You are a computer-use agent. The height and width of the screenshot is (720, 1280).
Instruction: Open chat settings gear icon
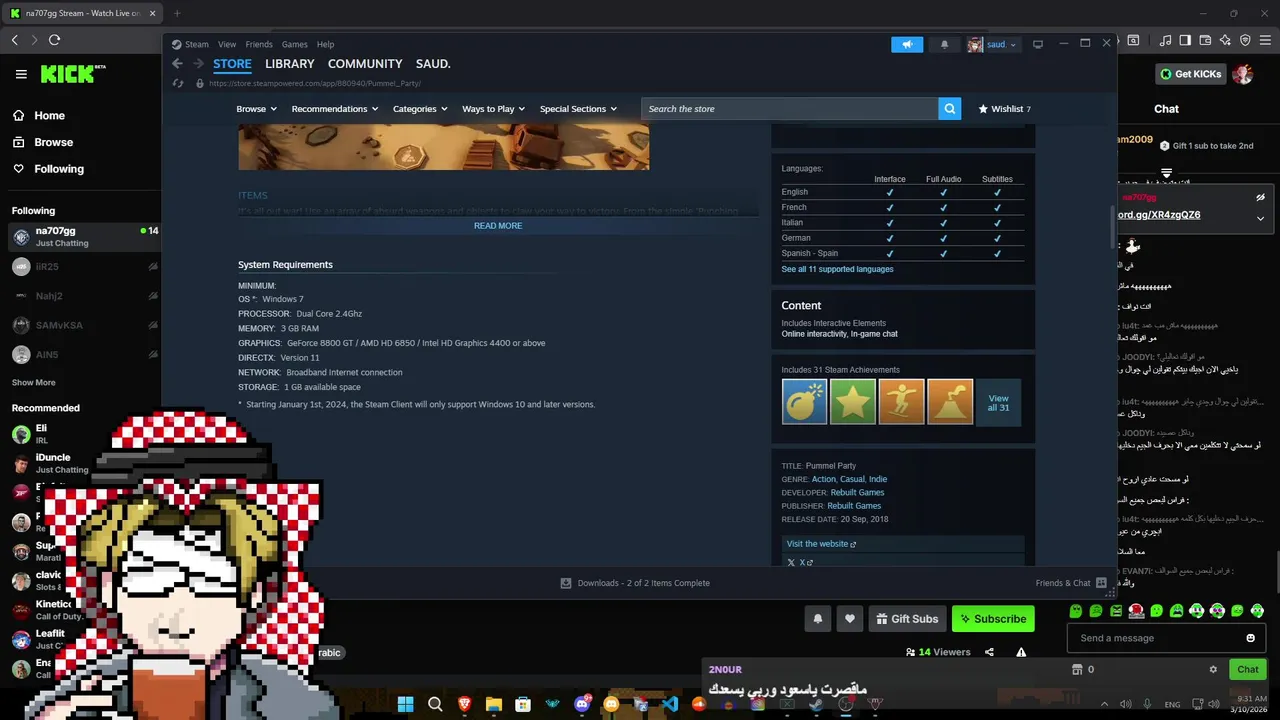coord(1213,669)
